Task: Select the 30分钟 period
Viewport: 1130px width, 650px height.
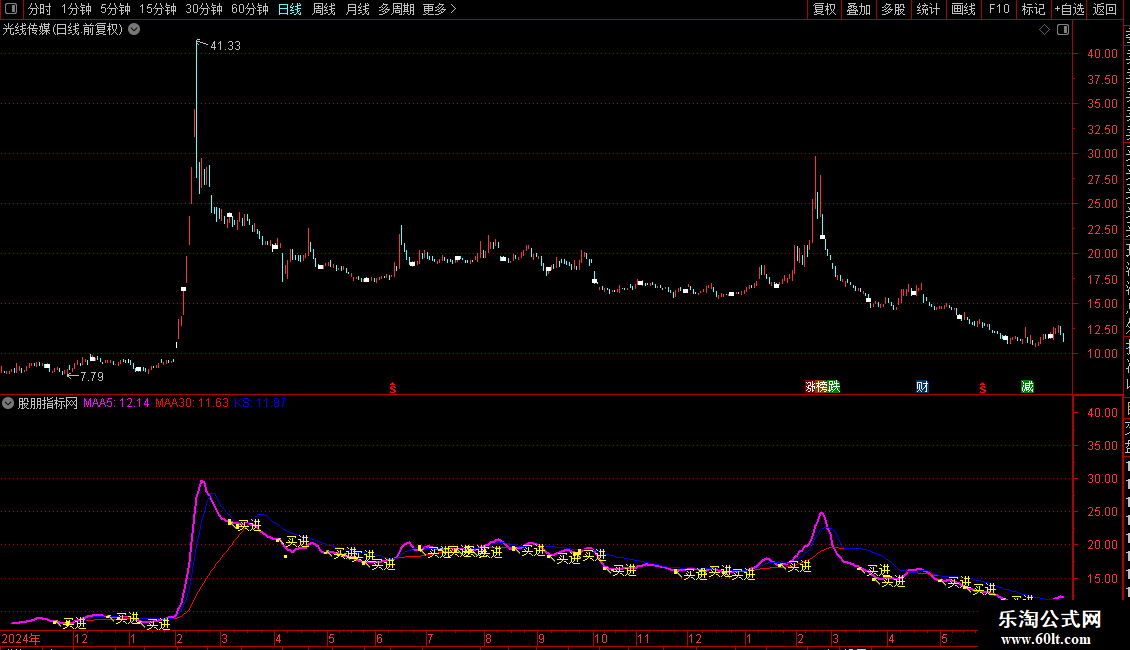Action: pyautogui.click(x=203, y=9)
